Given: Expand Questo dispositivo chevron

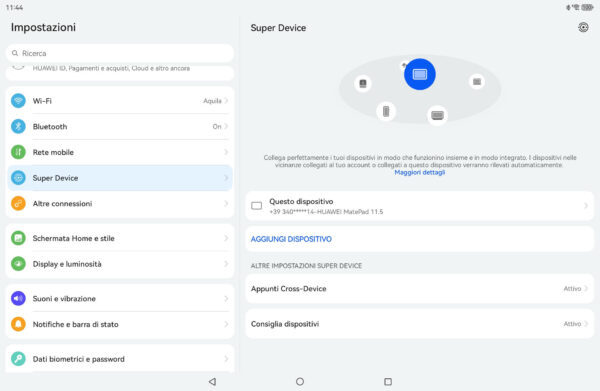Looking at the screenshot, I should coord(586,206).
